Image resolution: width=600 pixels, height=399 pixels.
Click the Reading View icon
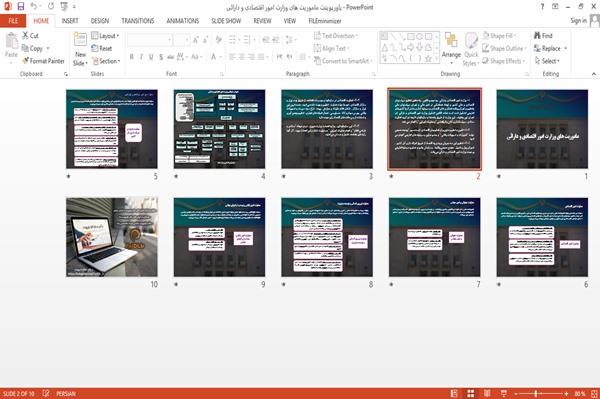coord(487,393)
